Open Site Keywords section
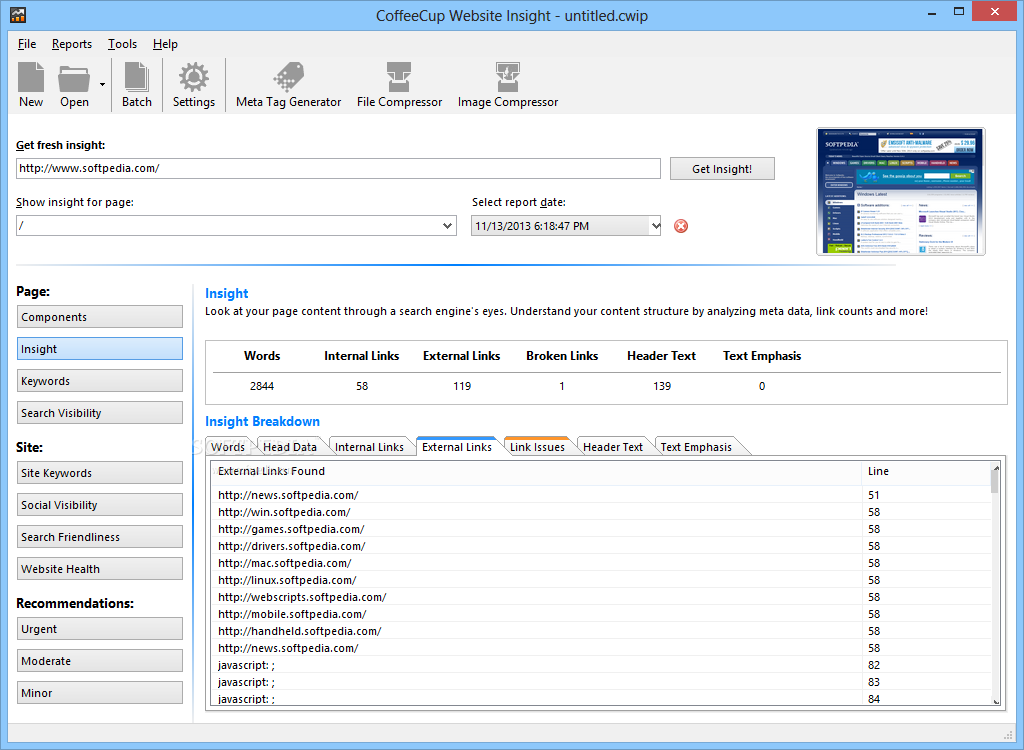This screenshot has height=750, width=1024. [x=100, y=473]
